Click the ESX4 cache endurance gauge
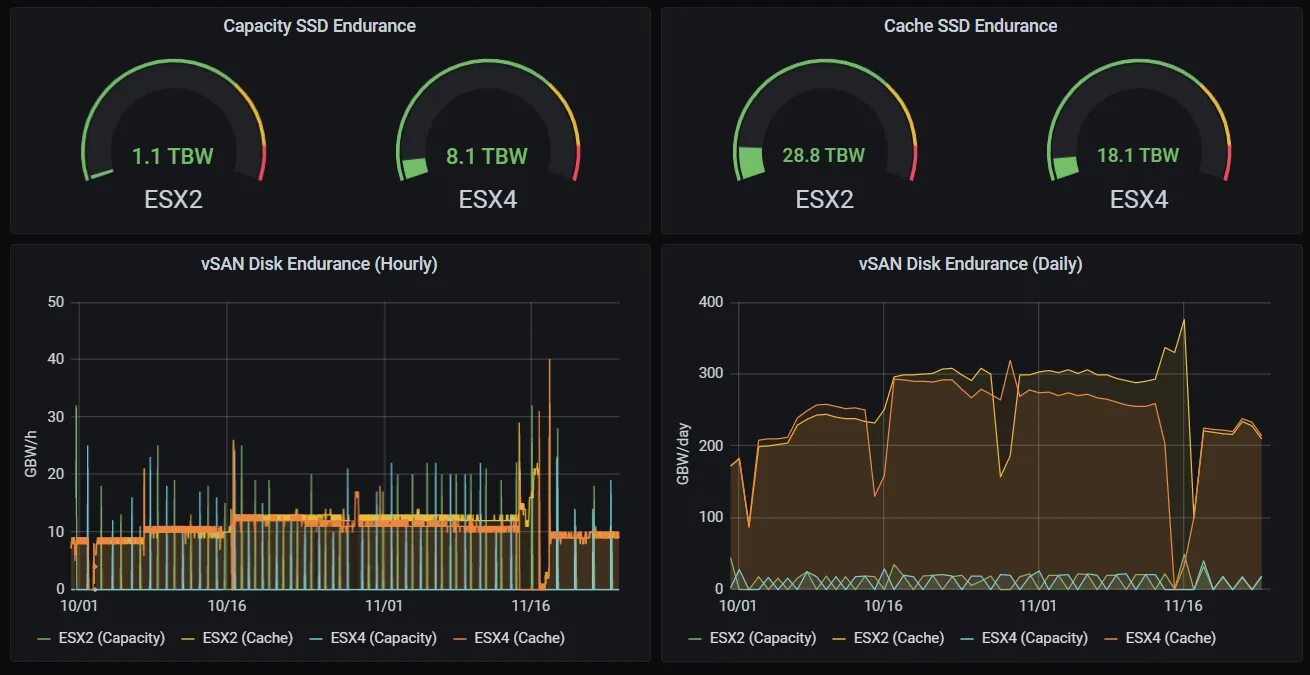This screenshot has width=1310, height=675. [x=1138, y=120]
